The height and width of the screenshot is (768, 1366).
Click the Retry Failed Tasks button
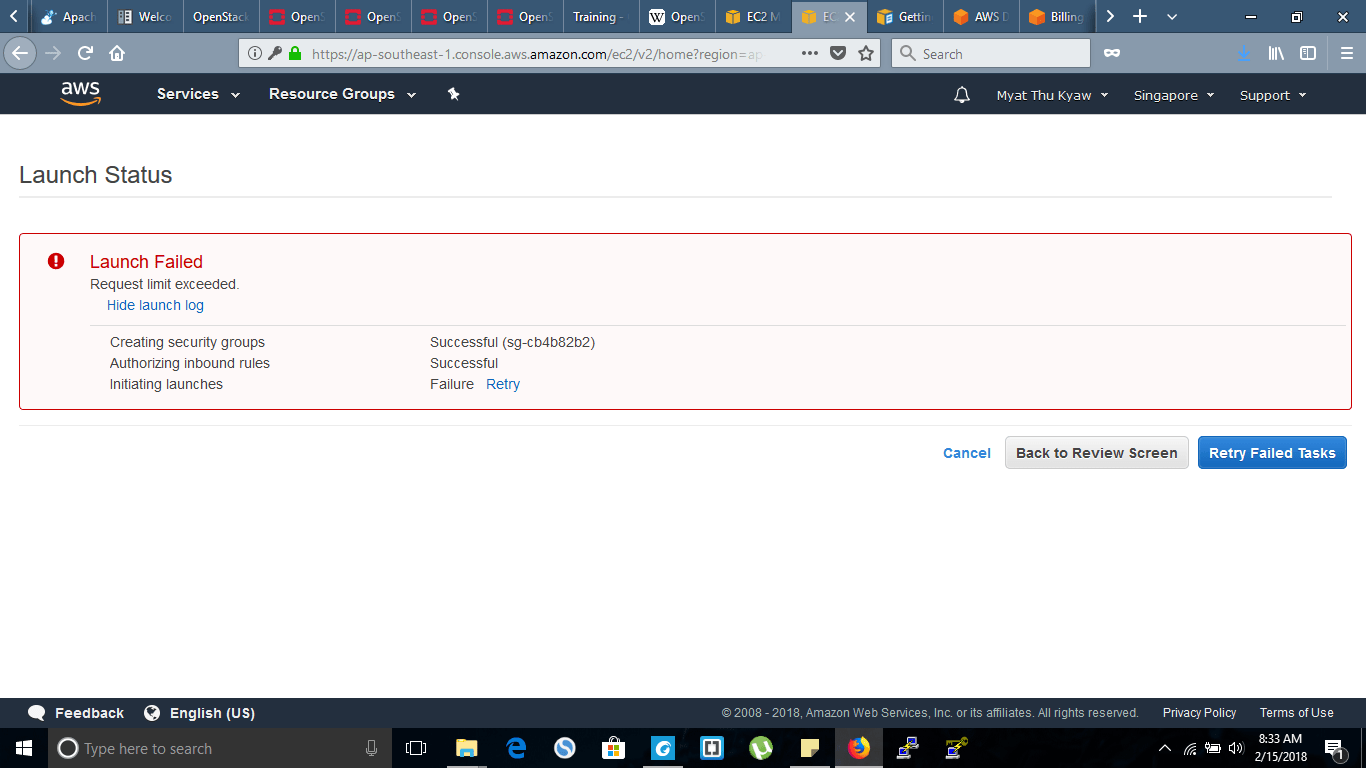click(x=1272, y=452)
